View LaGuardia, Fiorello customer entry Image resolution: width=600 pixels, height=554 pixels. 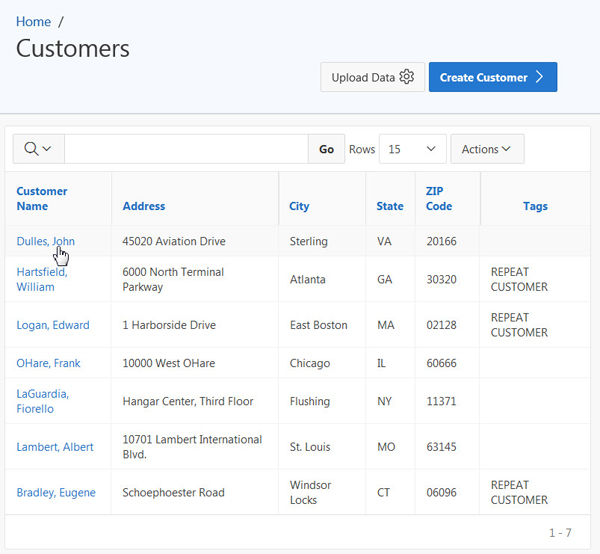43,401
